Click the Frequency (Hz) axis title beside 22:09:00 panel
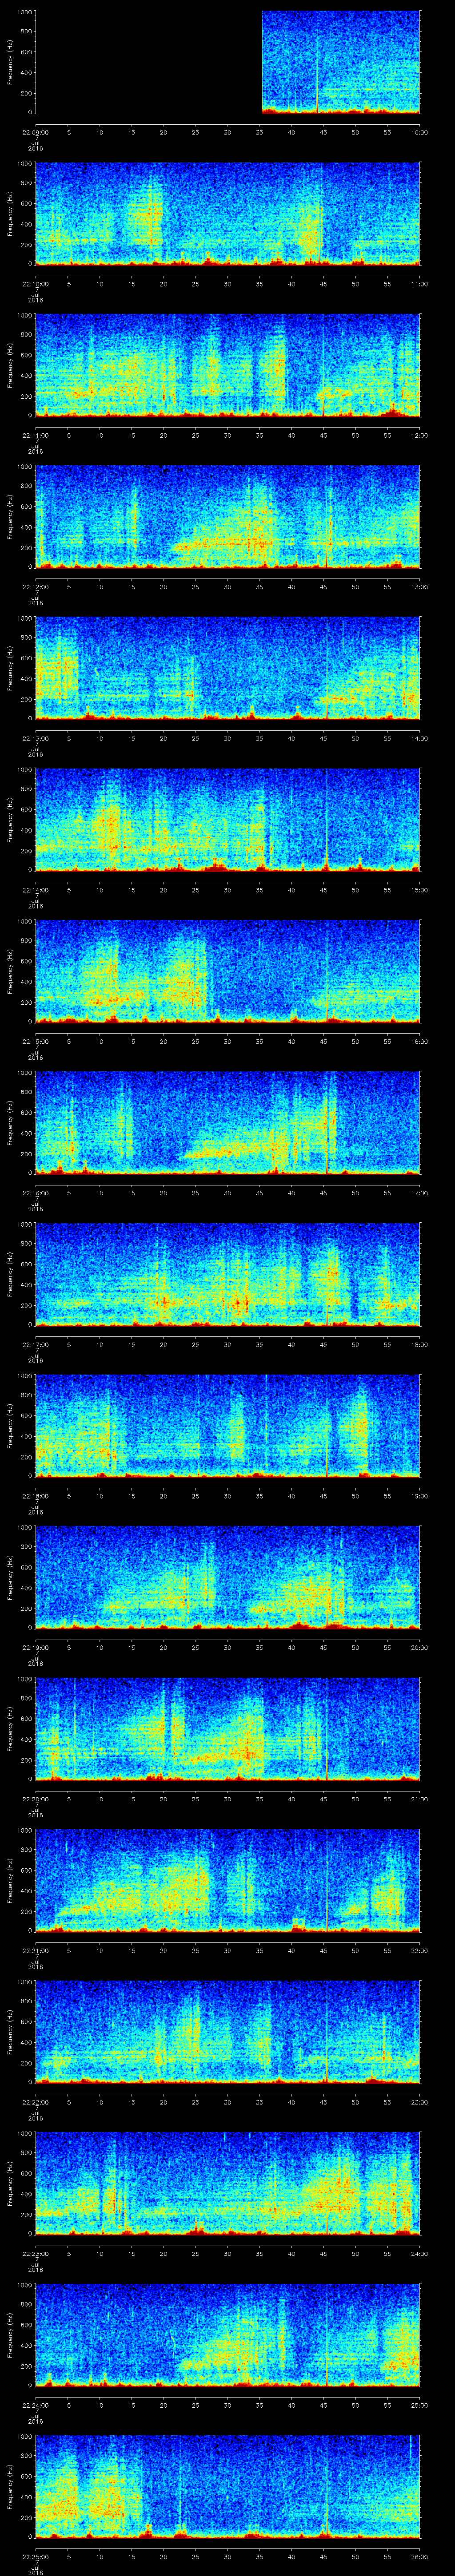Screen dimensions: 455x2576 (x=10, y=62)
